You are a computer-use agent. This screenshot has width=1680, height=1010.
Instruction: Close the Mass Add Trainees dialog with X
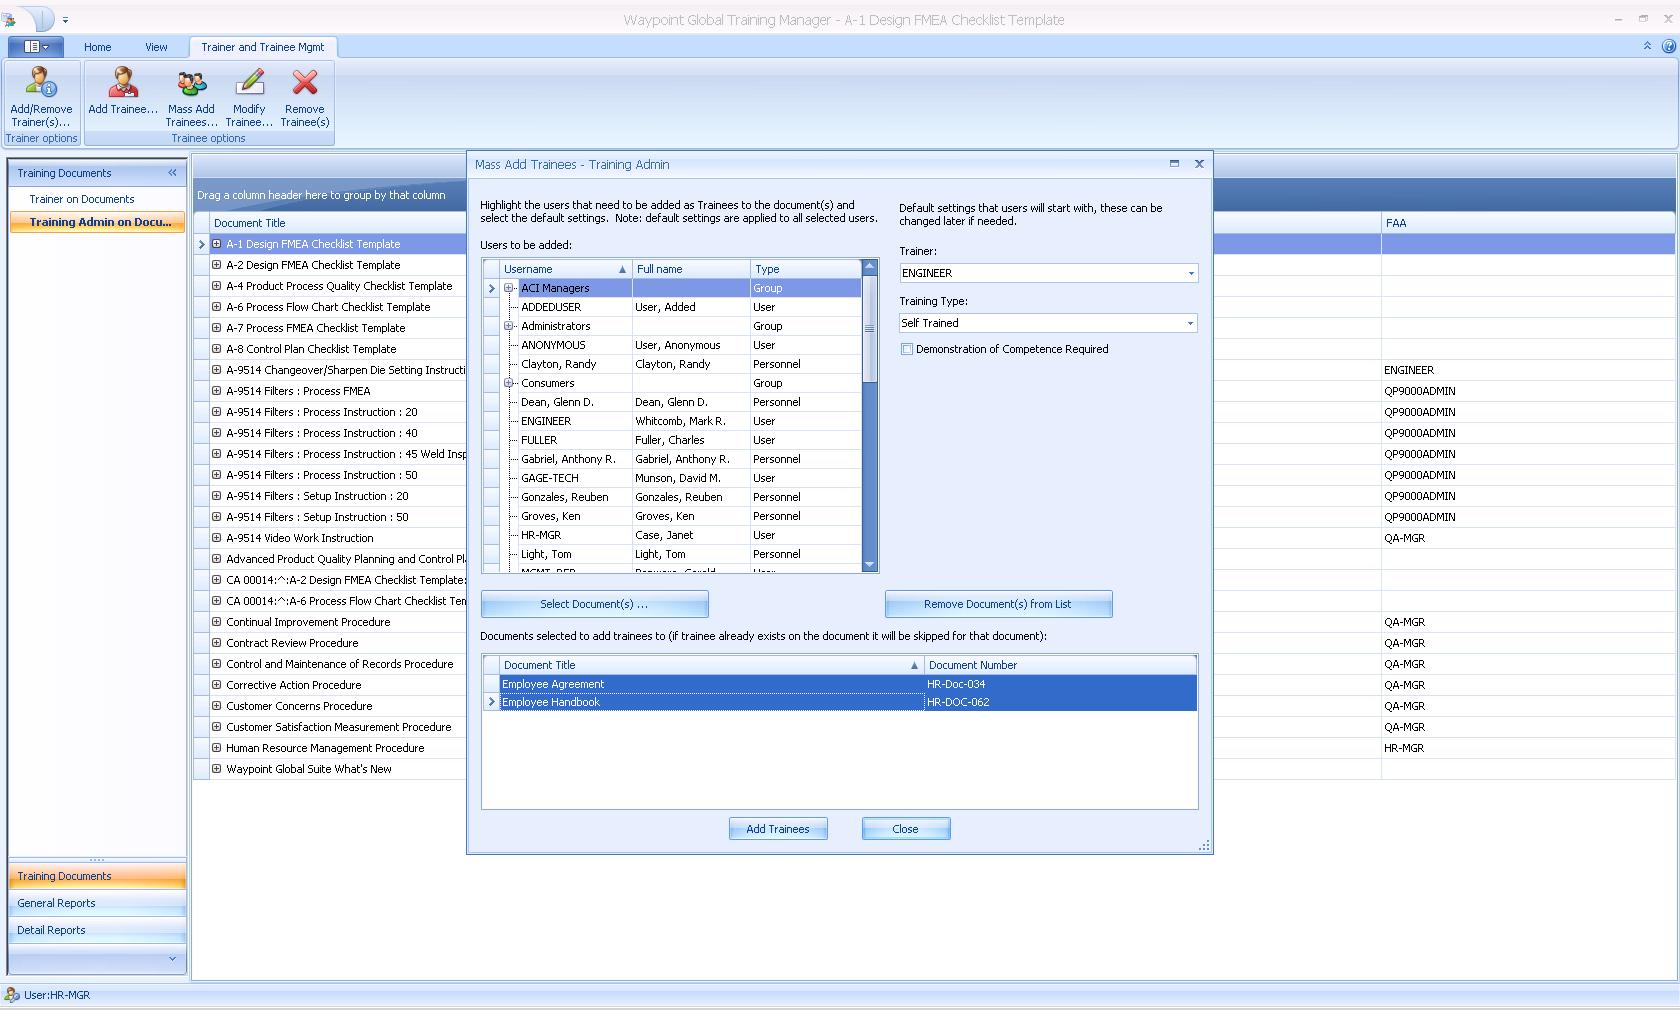(x=1199, y=164)
